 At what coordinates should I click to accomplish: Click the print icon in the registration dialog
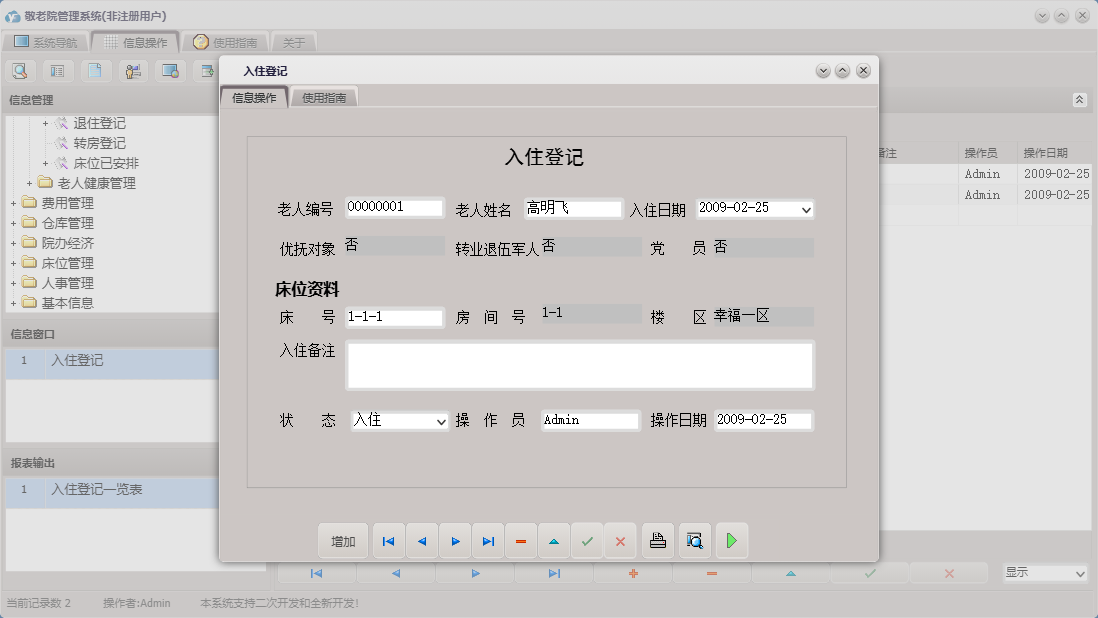659,540
